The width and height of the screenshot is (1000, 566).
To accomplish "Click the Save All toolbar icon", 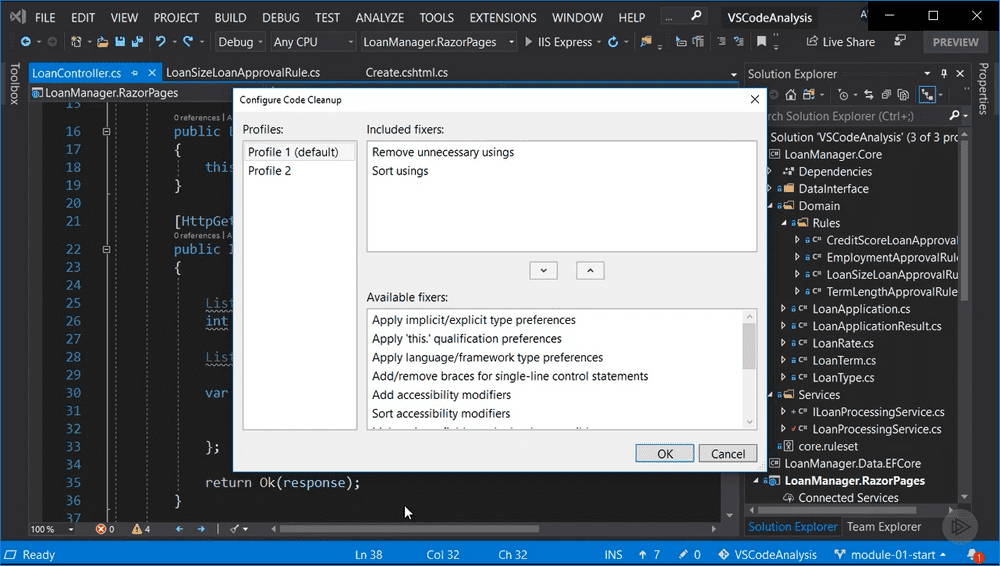I will (x=137, y=42).
